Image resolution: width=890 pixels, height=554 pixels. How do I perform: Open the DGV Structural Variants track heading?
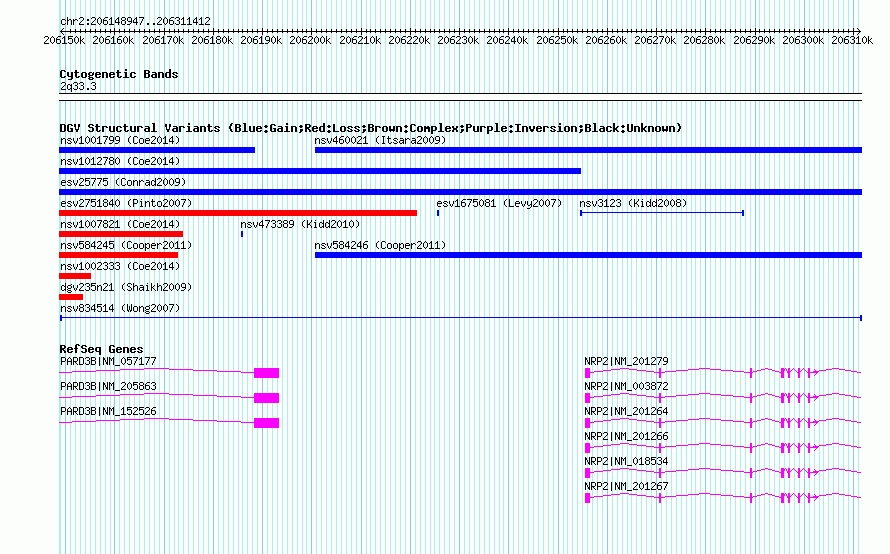tap(371, 128)
